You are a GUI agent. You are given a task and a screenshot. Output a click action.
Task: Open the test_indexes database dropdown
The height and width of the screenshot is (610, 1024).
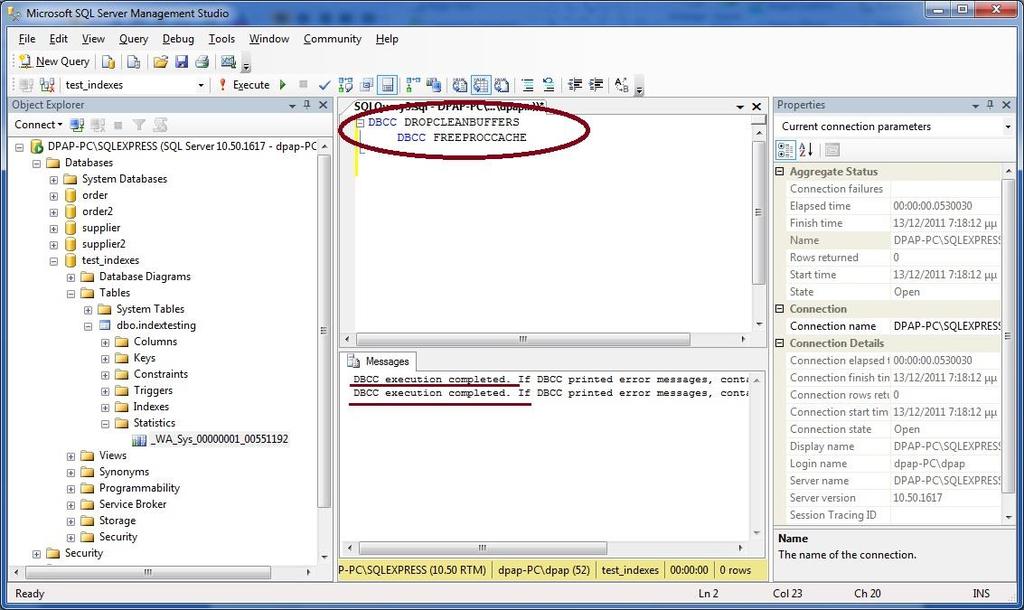point(200,85)
